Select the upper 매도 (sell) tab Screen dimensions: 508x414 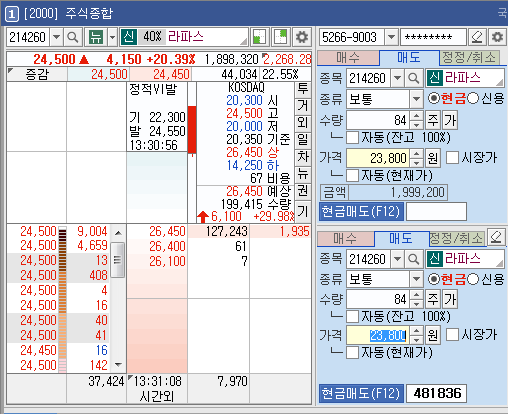[x=409, y=58]
